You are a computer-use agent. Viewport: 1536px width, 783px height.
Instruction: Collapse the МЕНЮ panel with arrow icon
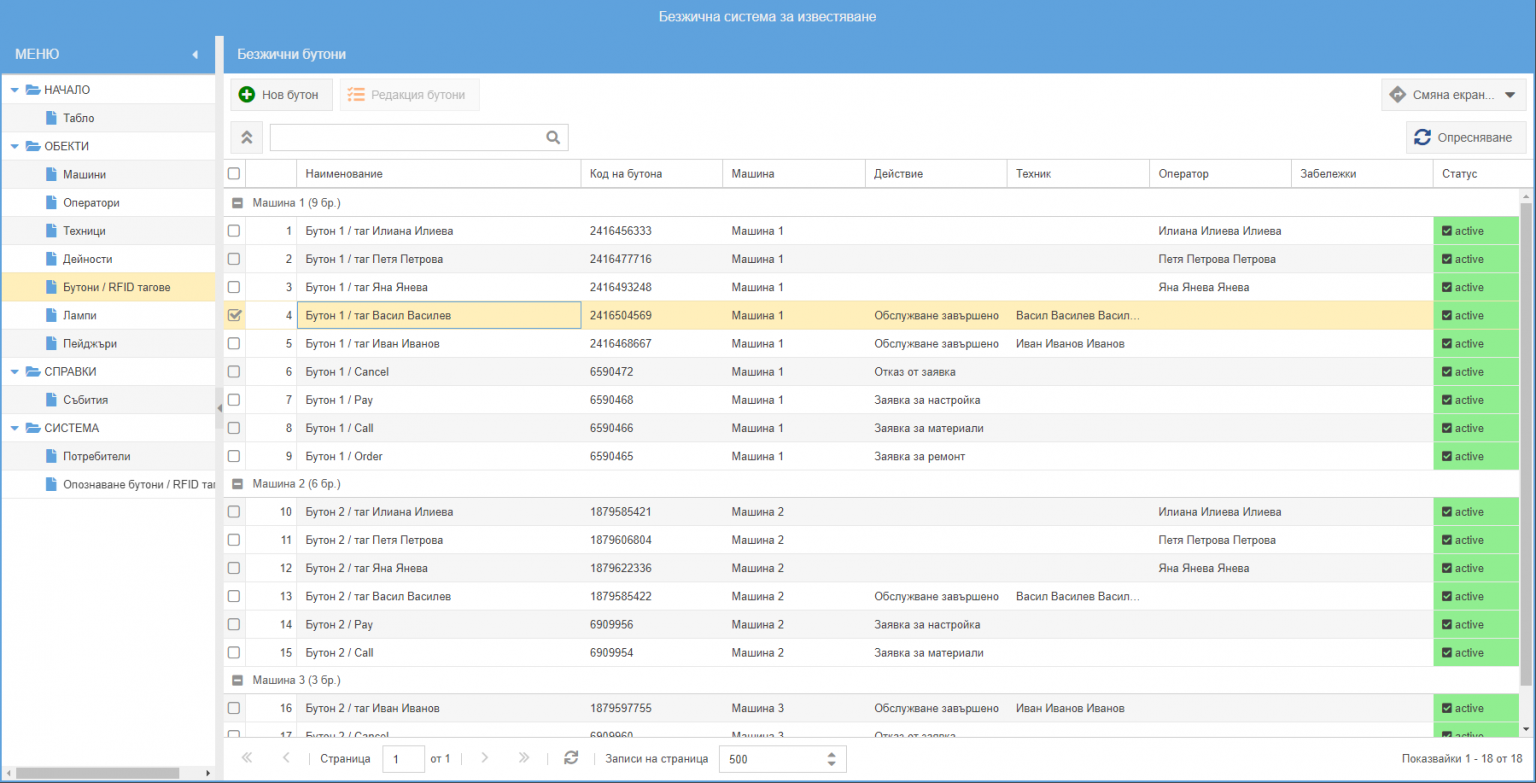coord(195,54)
